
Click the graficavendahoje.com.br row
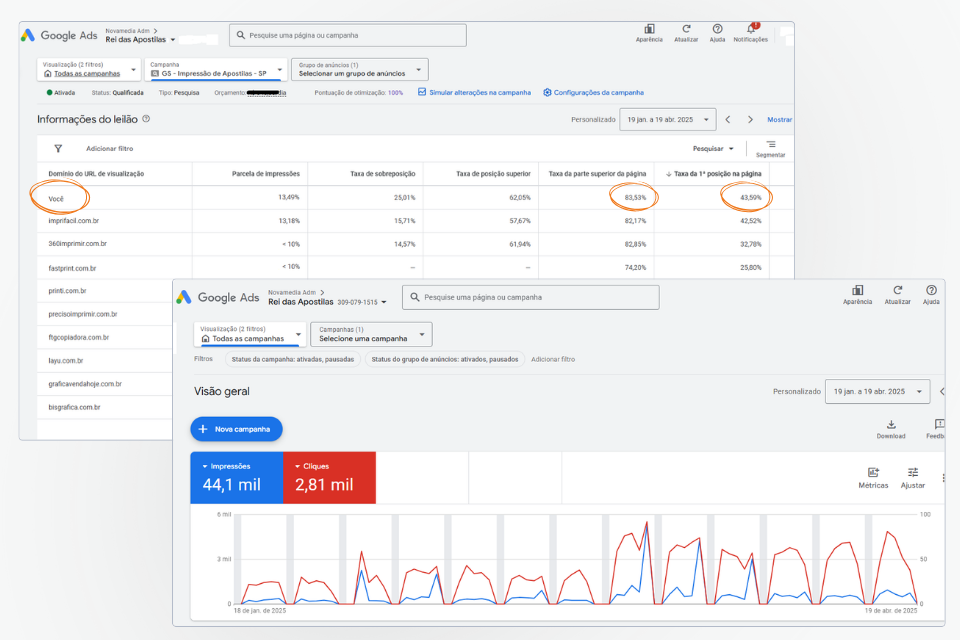tap(105, 384)
